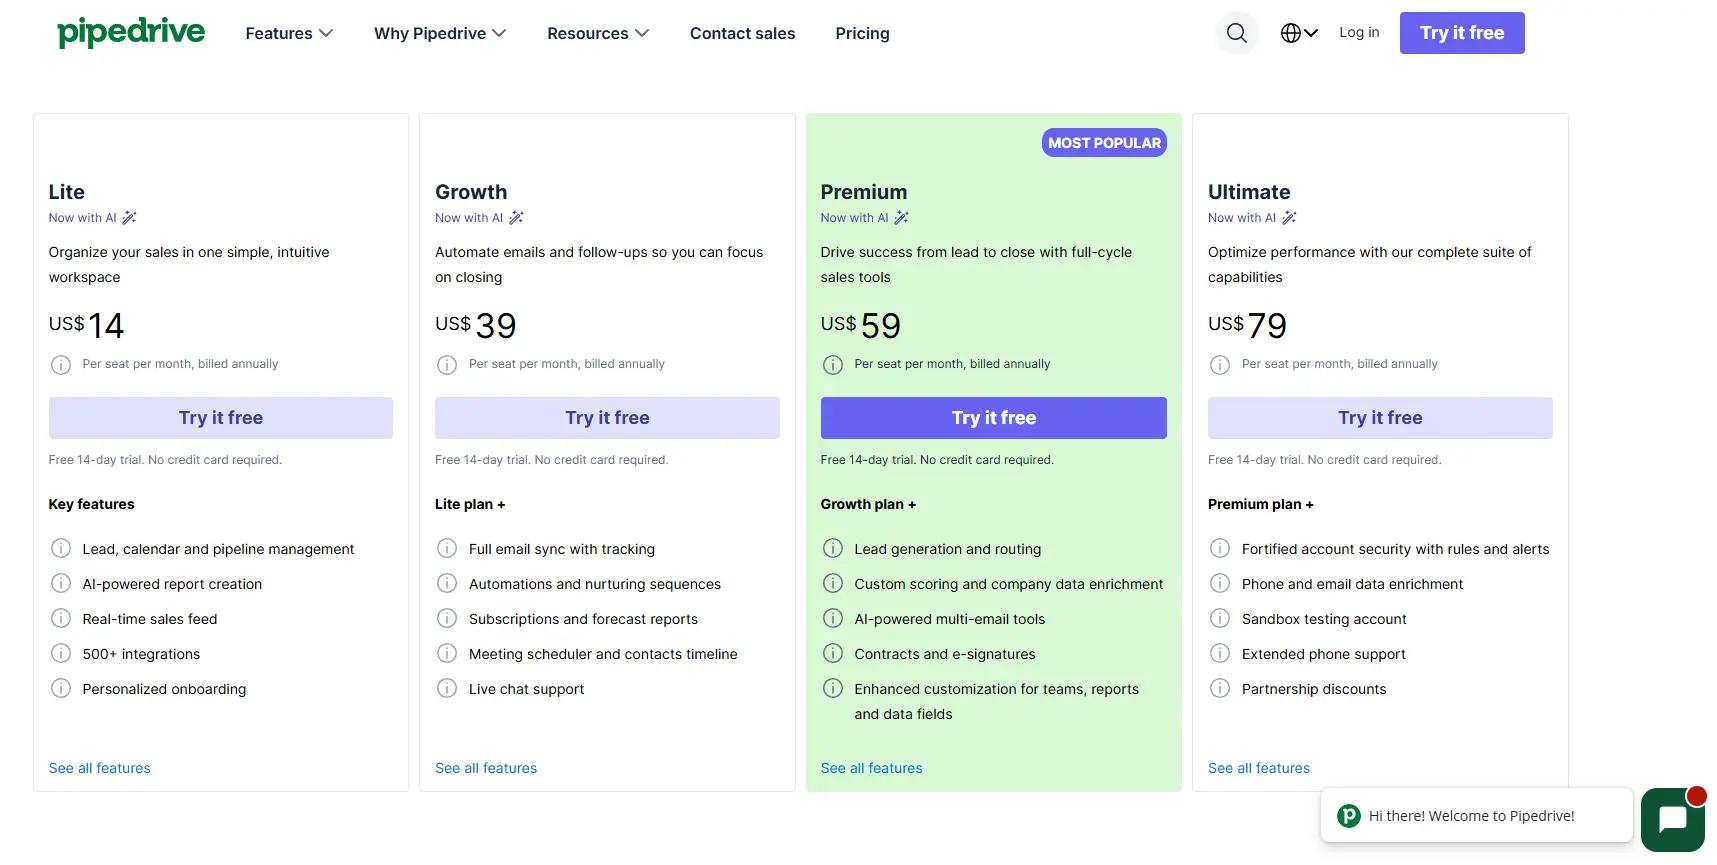The width and height of the screenshot is (1717, 865).
Task: Open the Pricing menu item
Action: [862, 33]
